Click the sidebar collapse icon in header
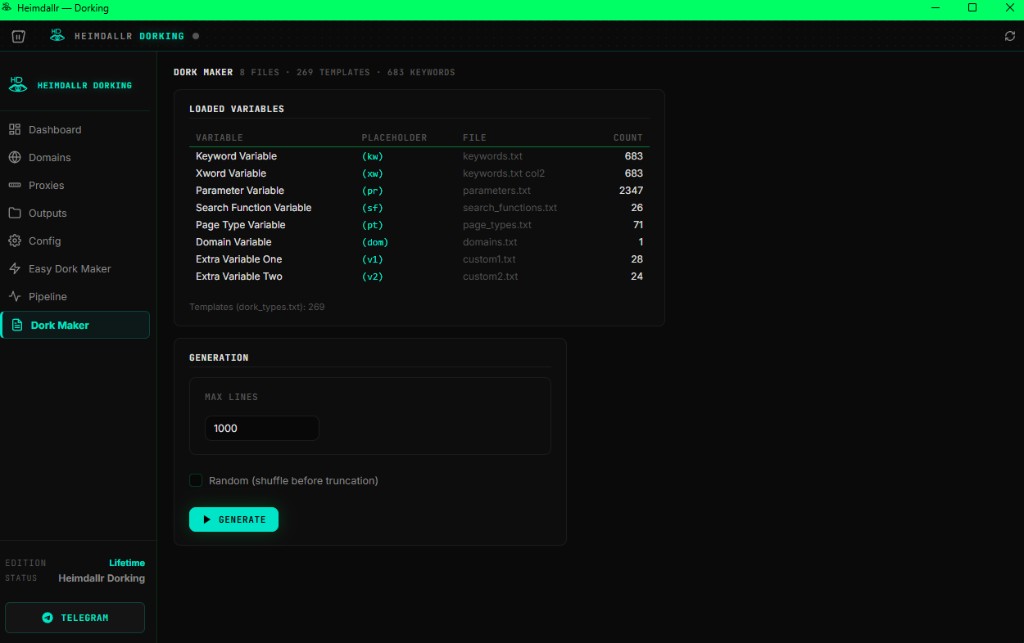 (18, 37)
